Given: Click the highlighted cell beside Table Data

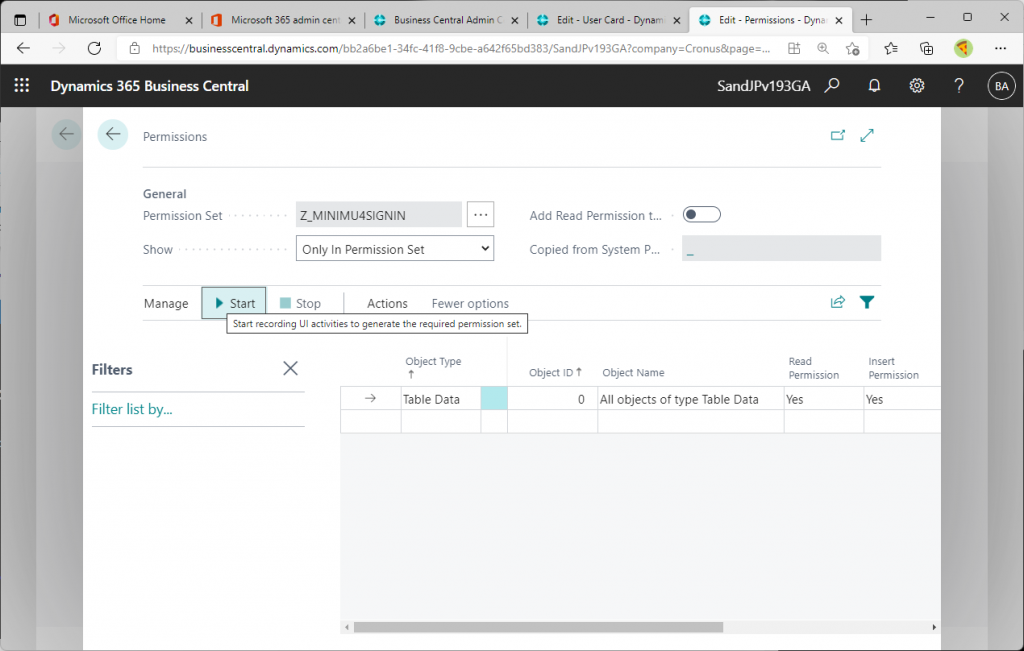Looking at the screenshot, I should point(494,398).
